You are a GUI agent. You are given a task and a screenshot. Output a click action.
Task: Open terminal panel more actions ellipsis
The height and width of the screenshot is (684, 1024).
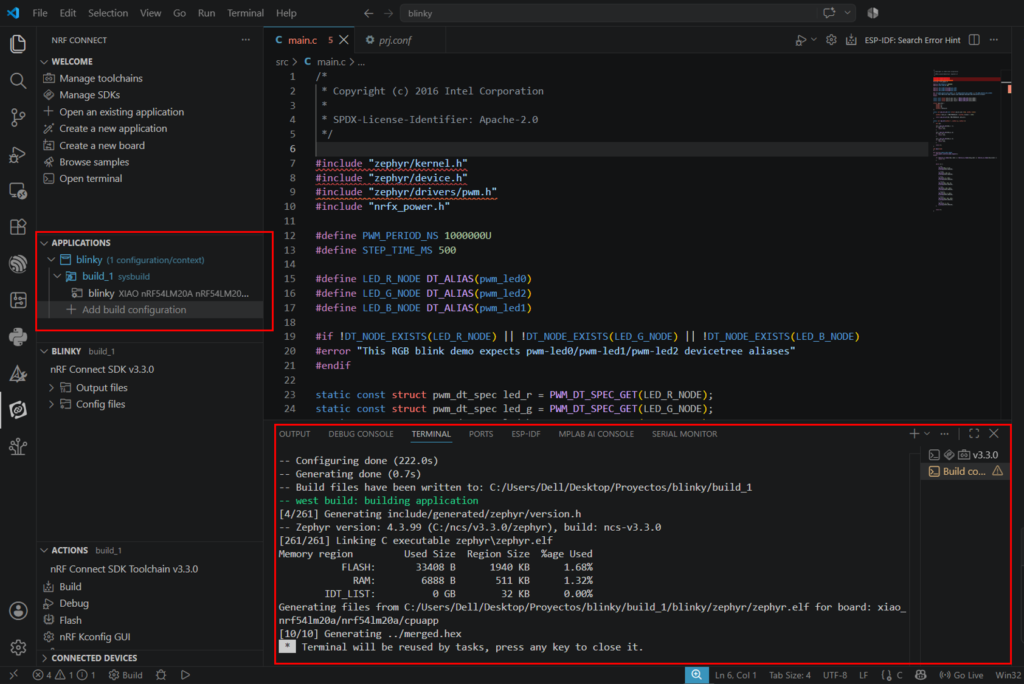(944, 434)
